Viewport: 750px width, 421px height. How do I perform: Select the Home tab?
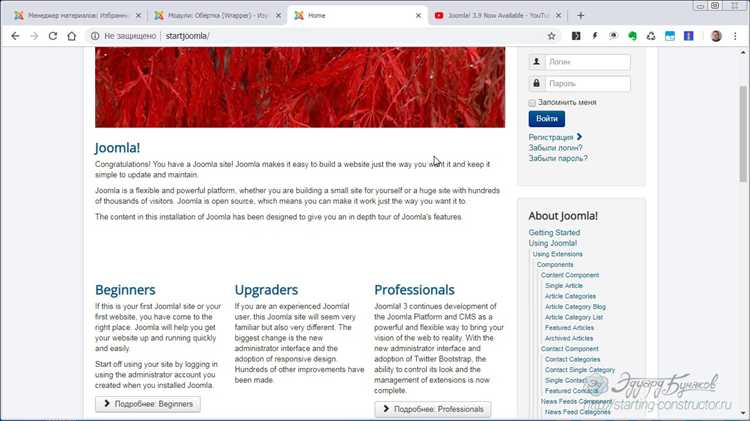coord(358,15)
